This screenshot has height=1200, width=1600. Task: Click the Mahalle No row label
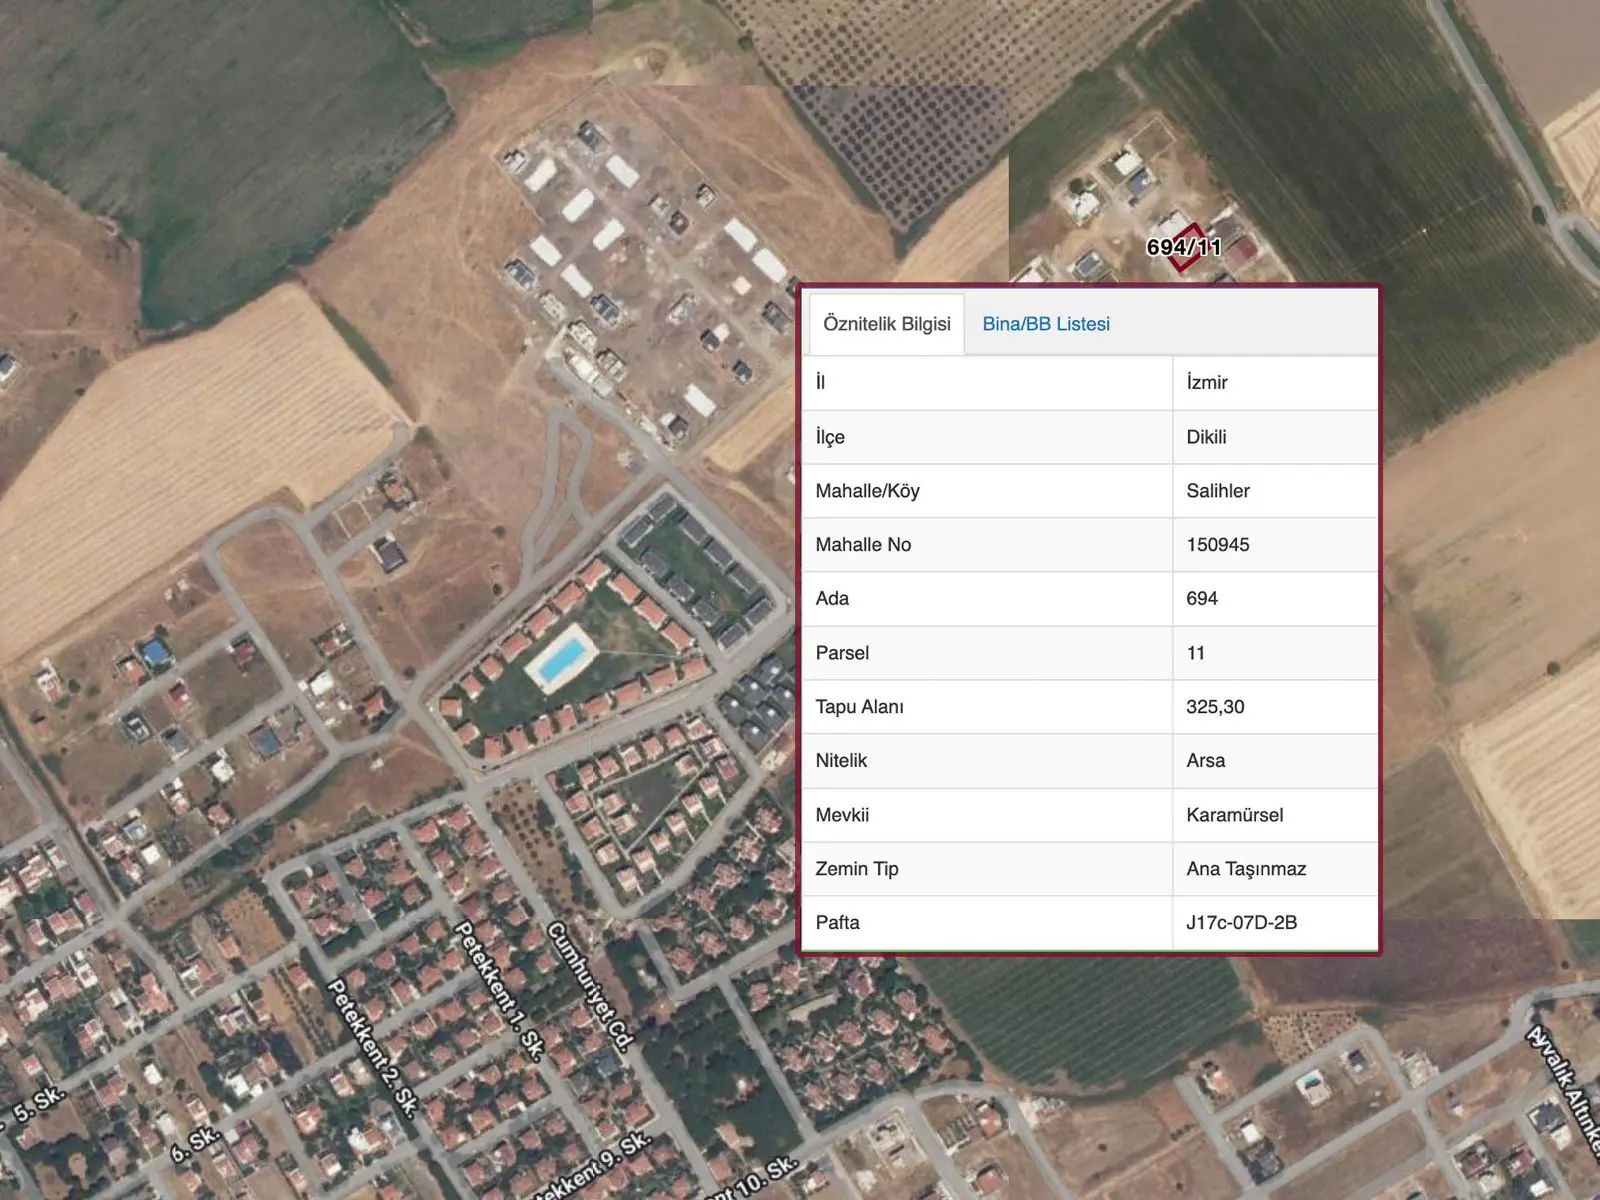point(863,545)
